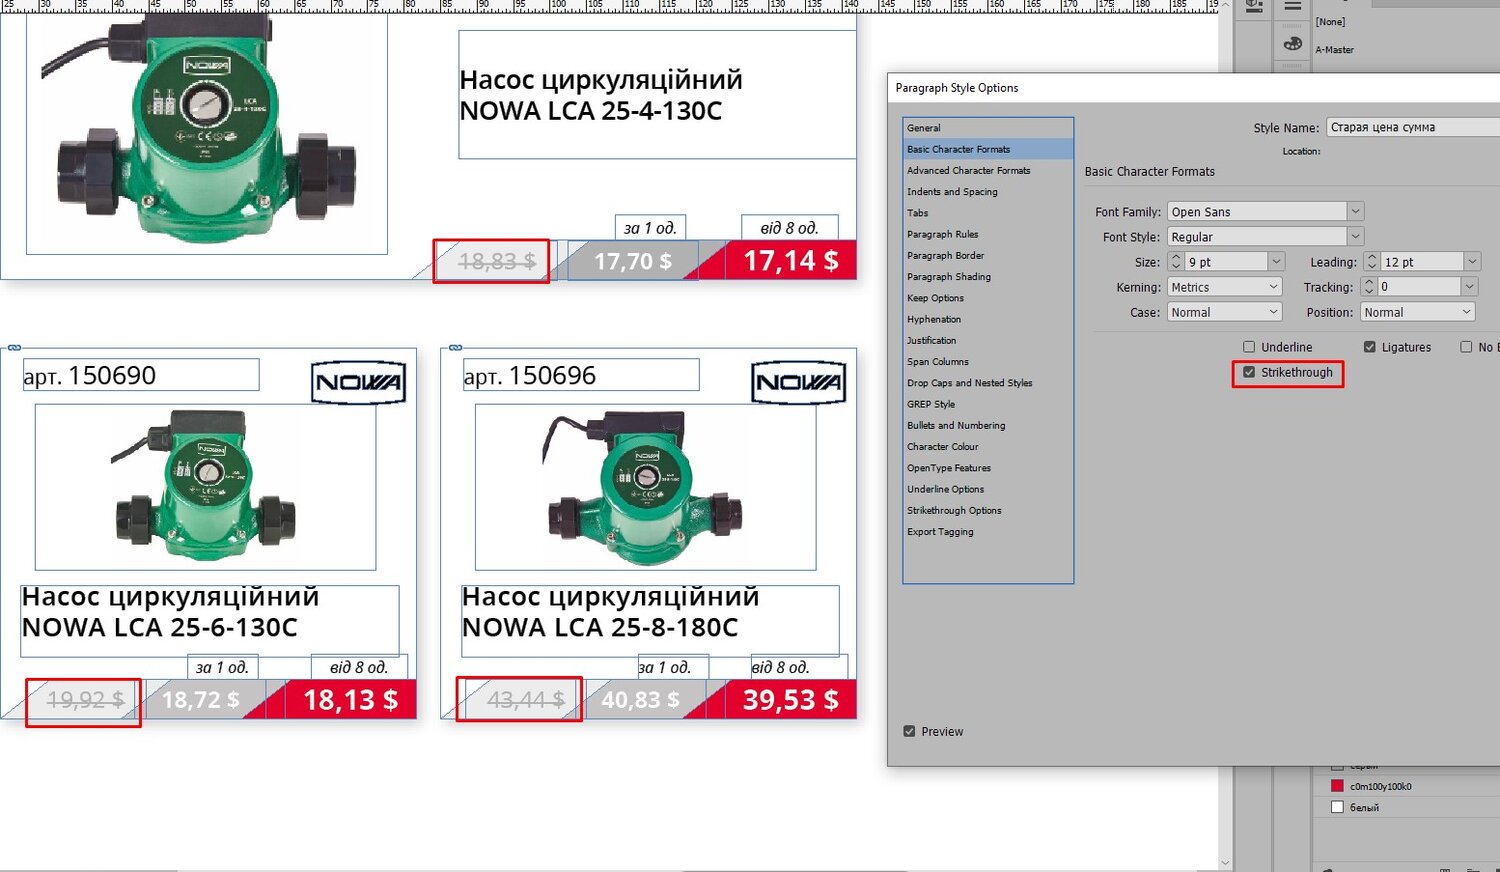Expand the Leading dropdown list
1500x872 pixels.
pyautogui.click(x=1472, y=261)
